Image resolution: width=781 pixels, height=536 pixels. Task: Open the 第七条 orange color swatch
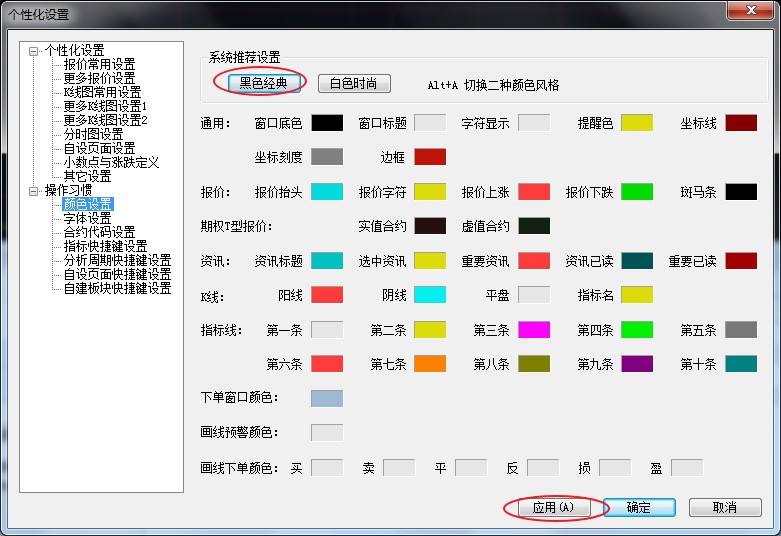430,363
